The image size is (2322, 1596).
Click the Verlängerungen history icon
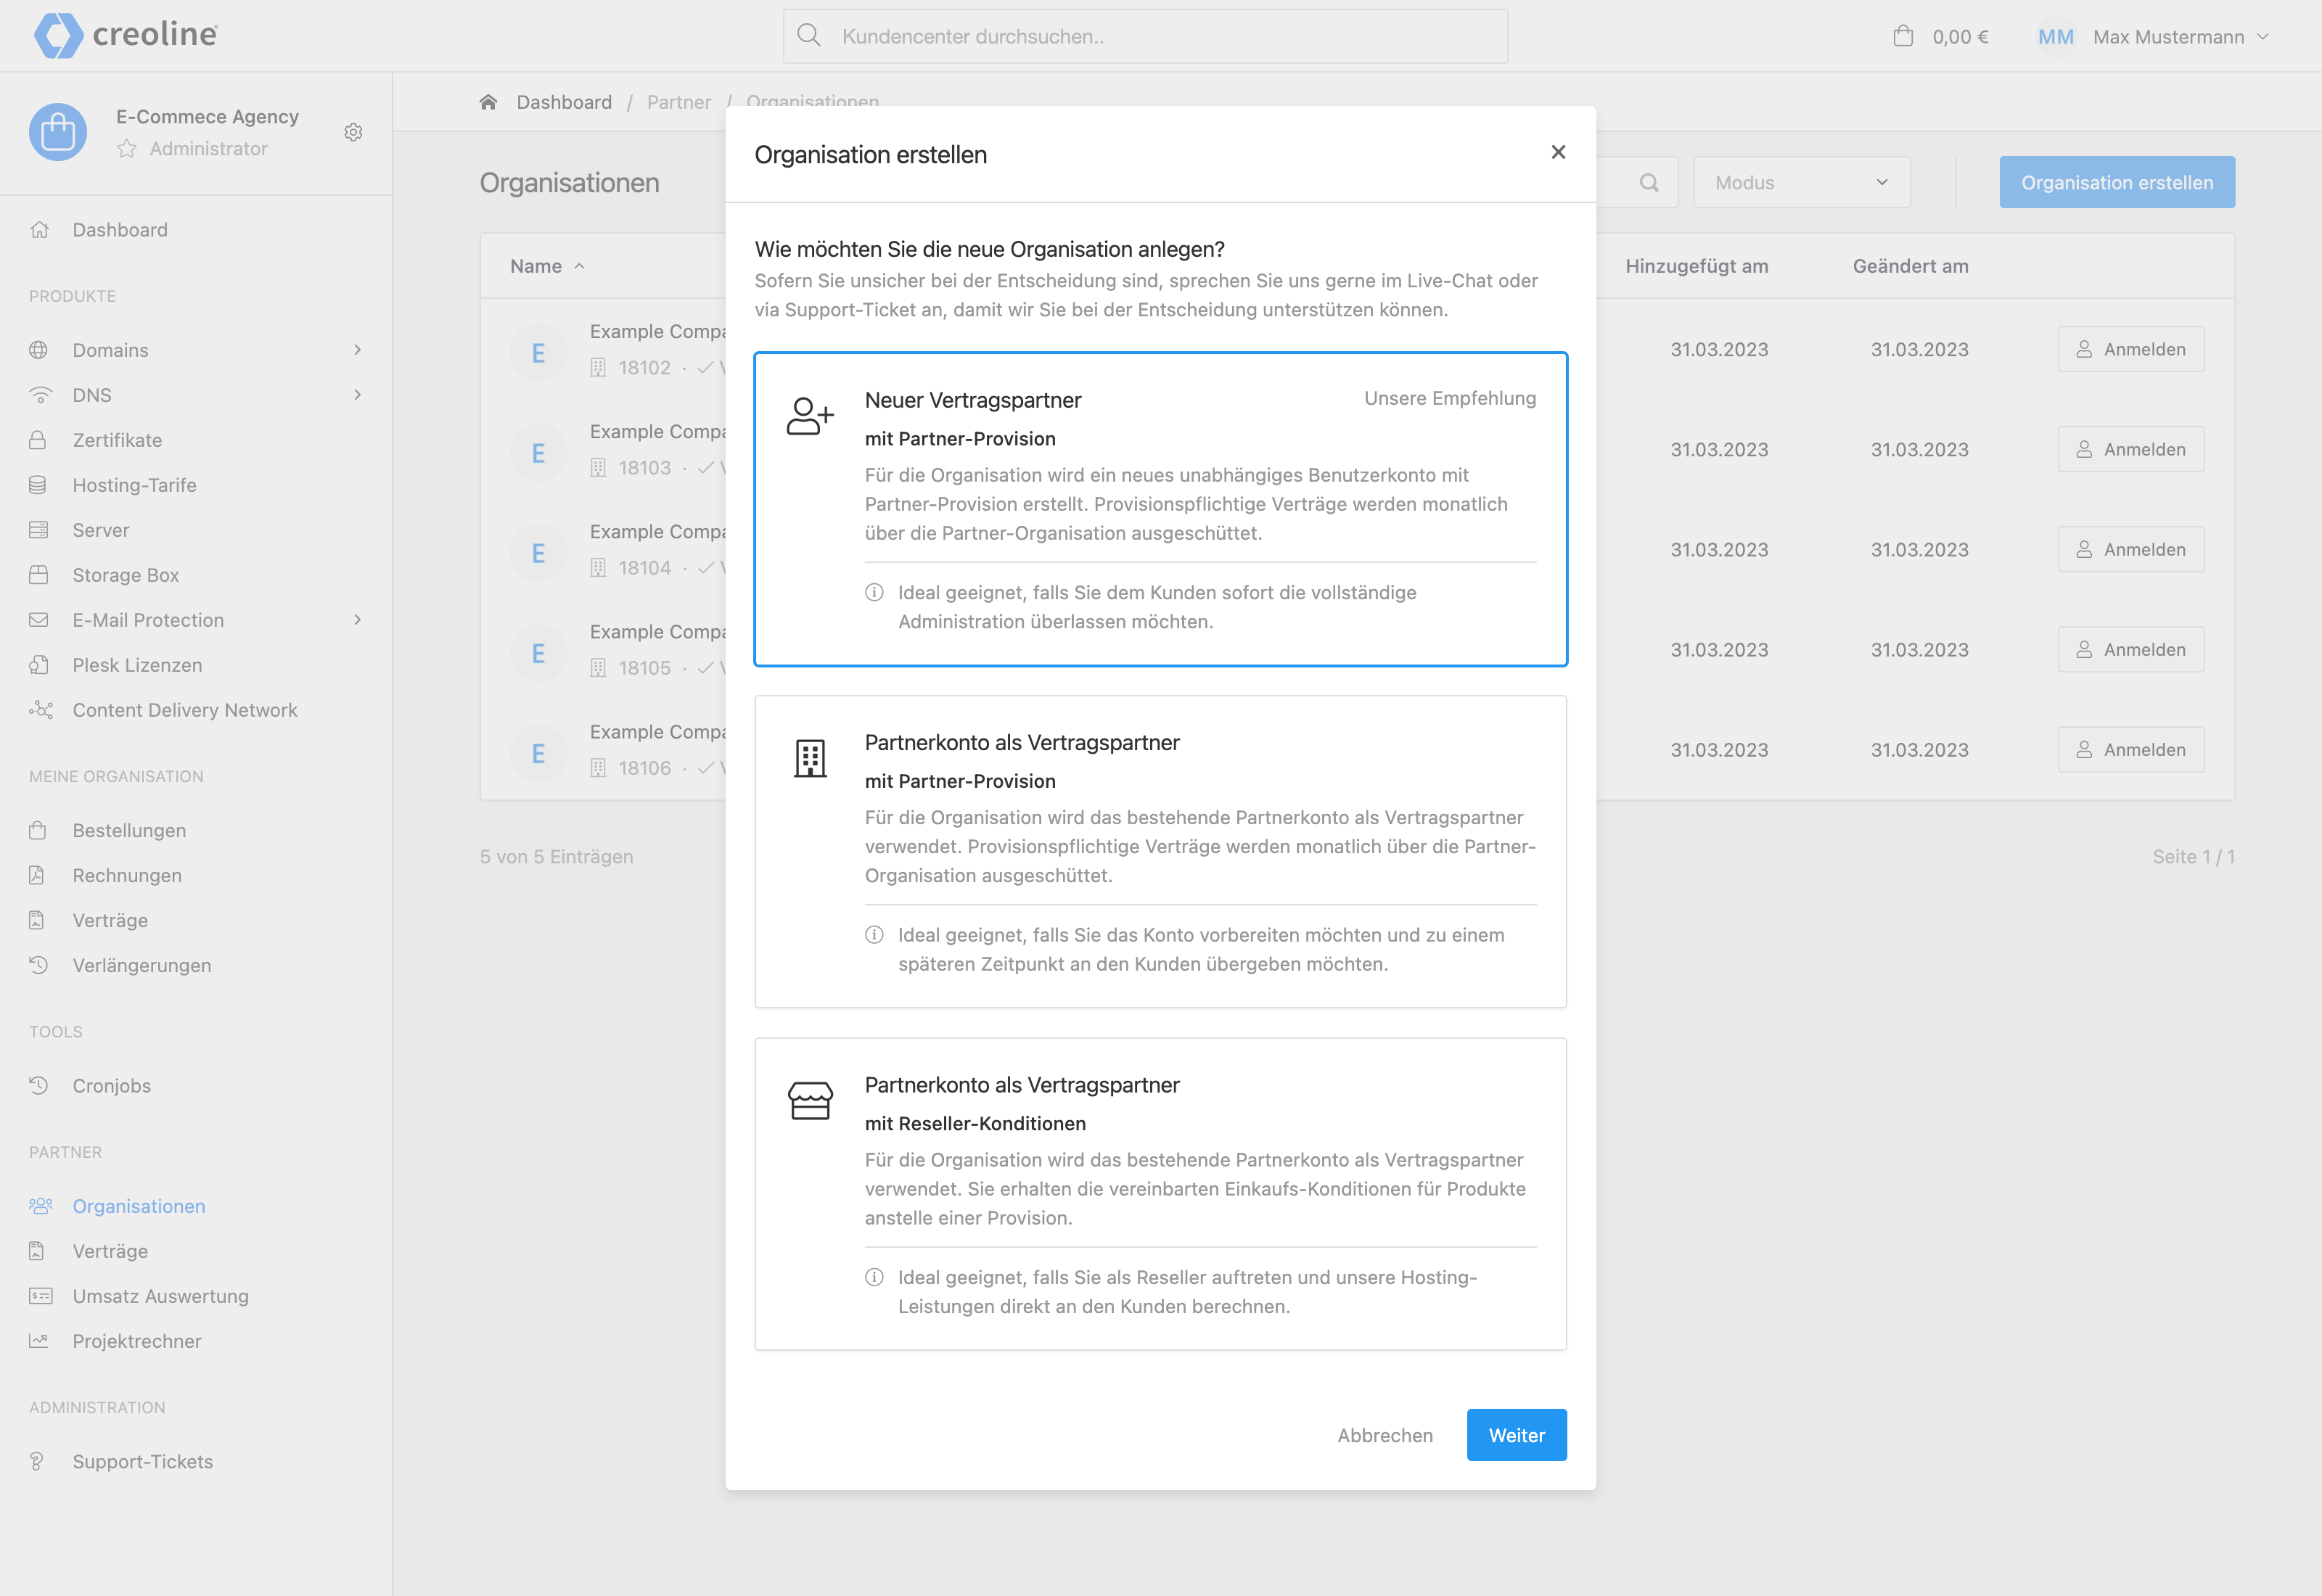pyautogui.click(x=39, y=965)
